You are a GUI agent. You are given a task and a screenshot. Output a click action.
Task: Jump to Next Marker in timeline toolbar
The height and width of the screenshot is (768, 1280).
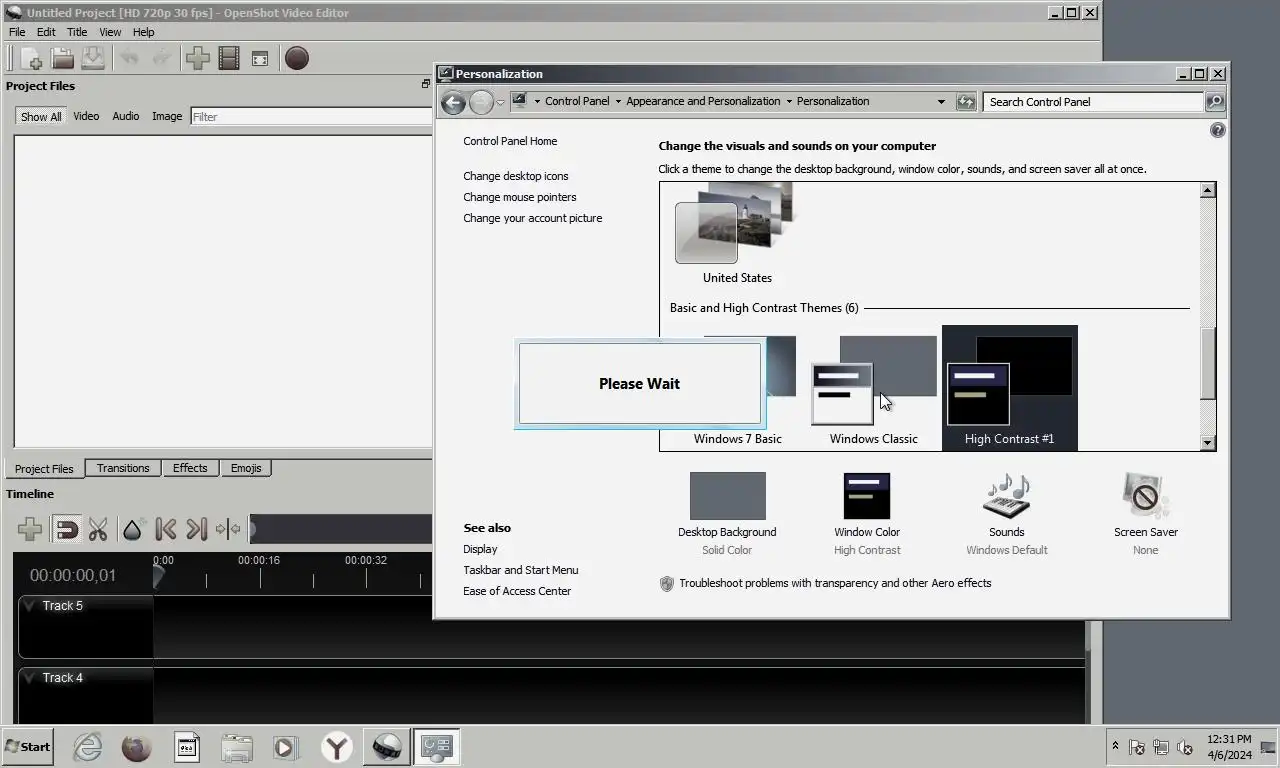coord(197,529)
